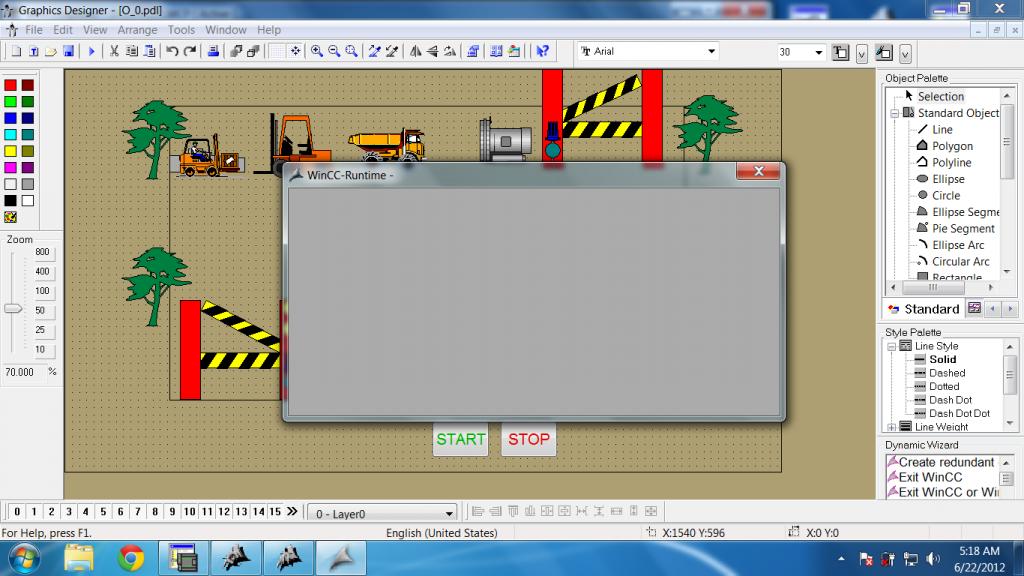
Task: Click the green START button on canvas
Action: [x=460, y=440]
